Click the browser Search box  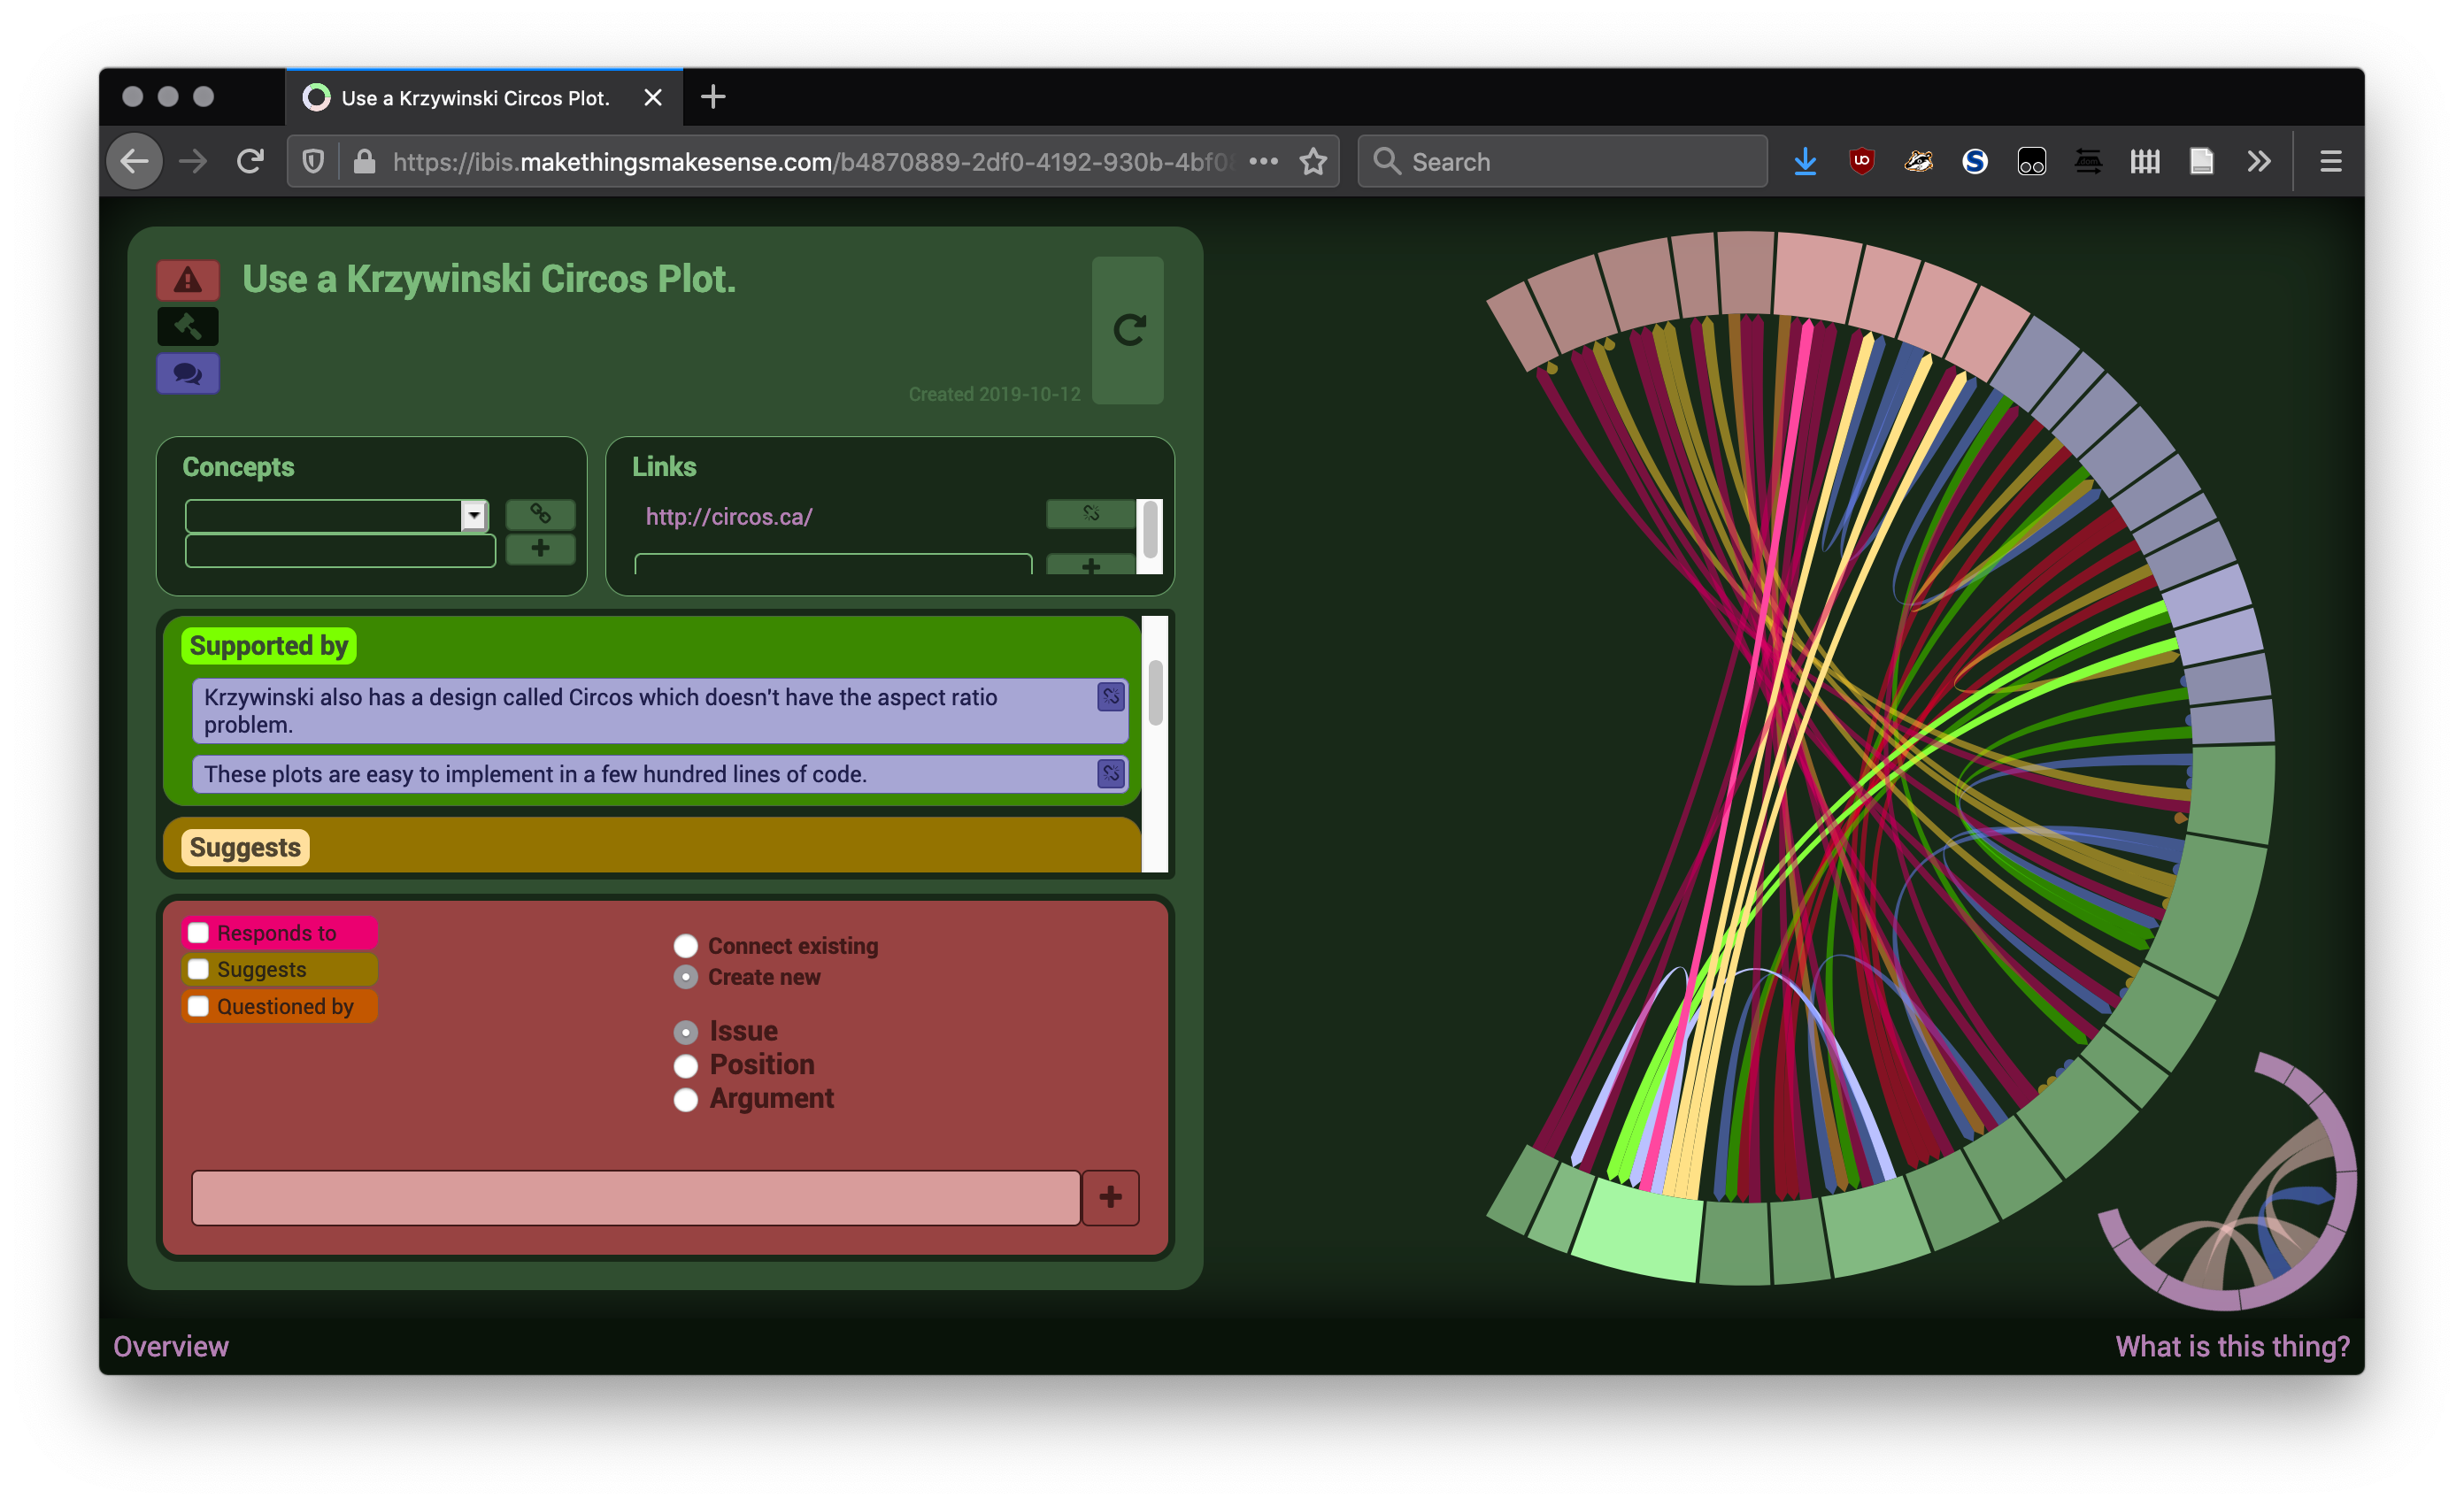[x=1562, y=161]
